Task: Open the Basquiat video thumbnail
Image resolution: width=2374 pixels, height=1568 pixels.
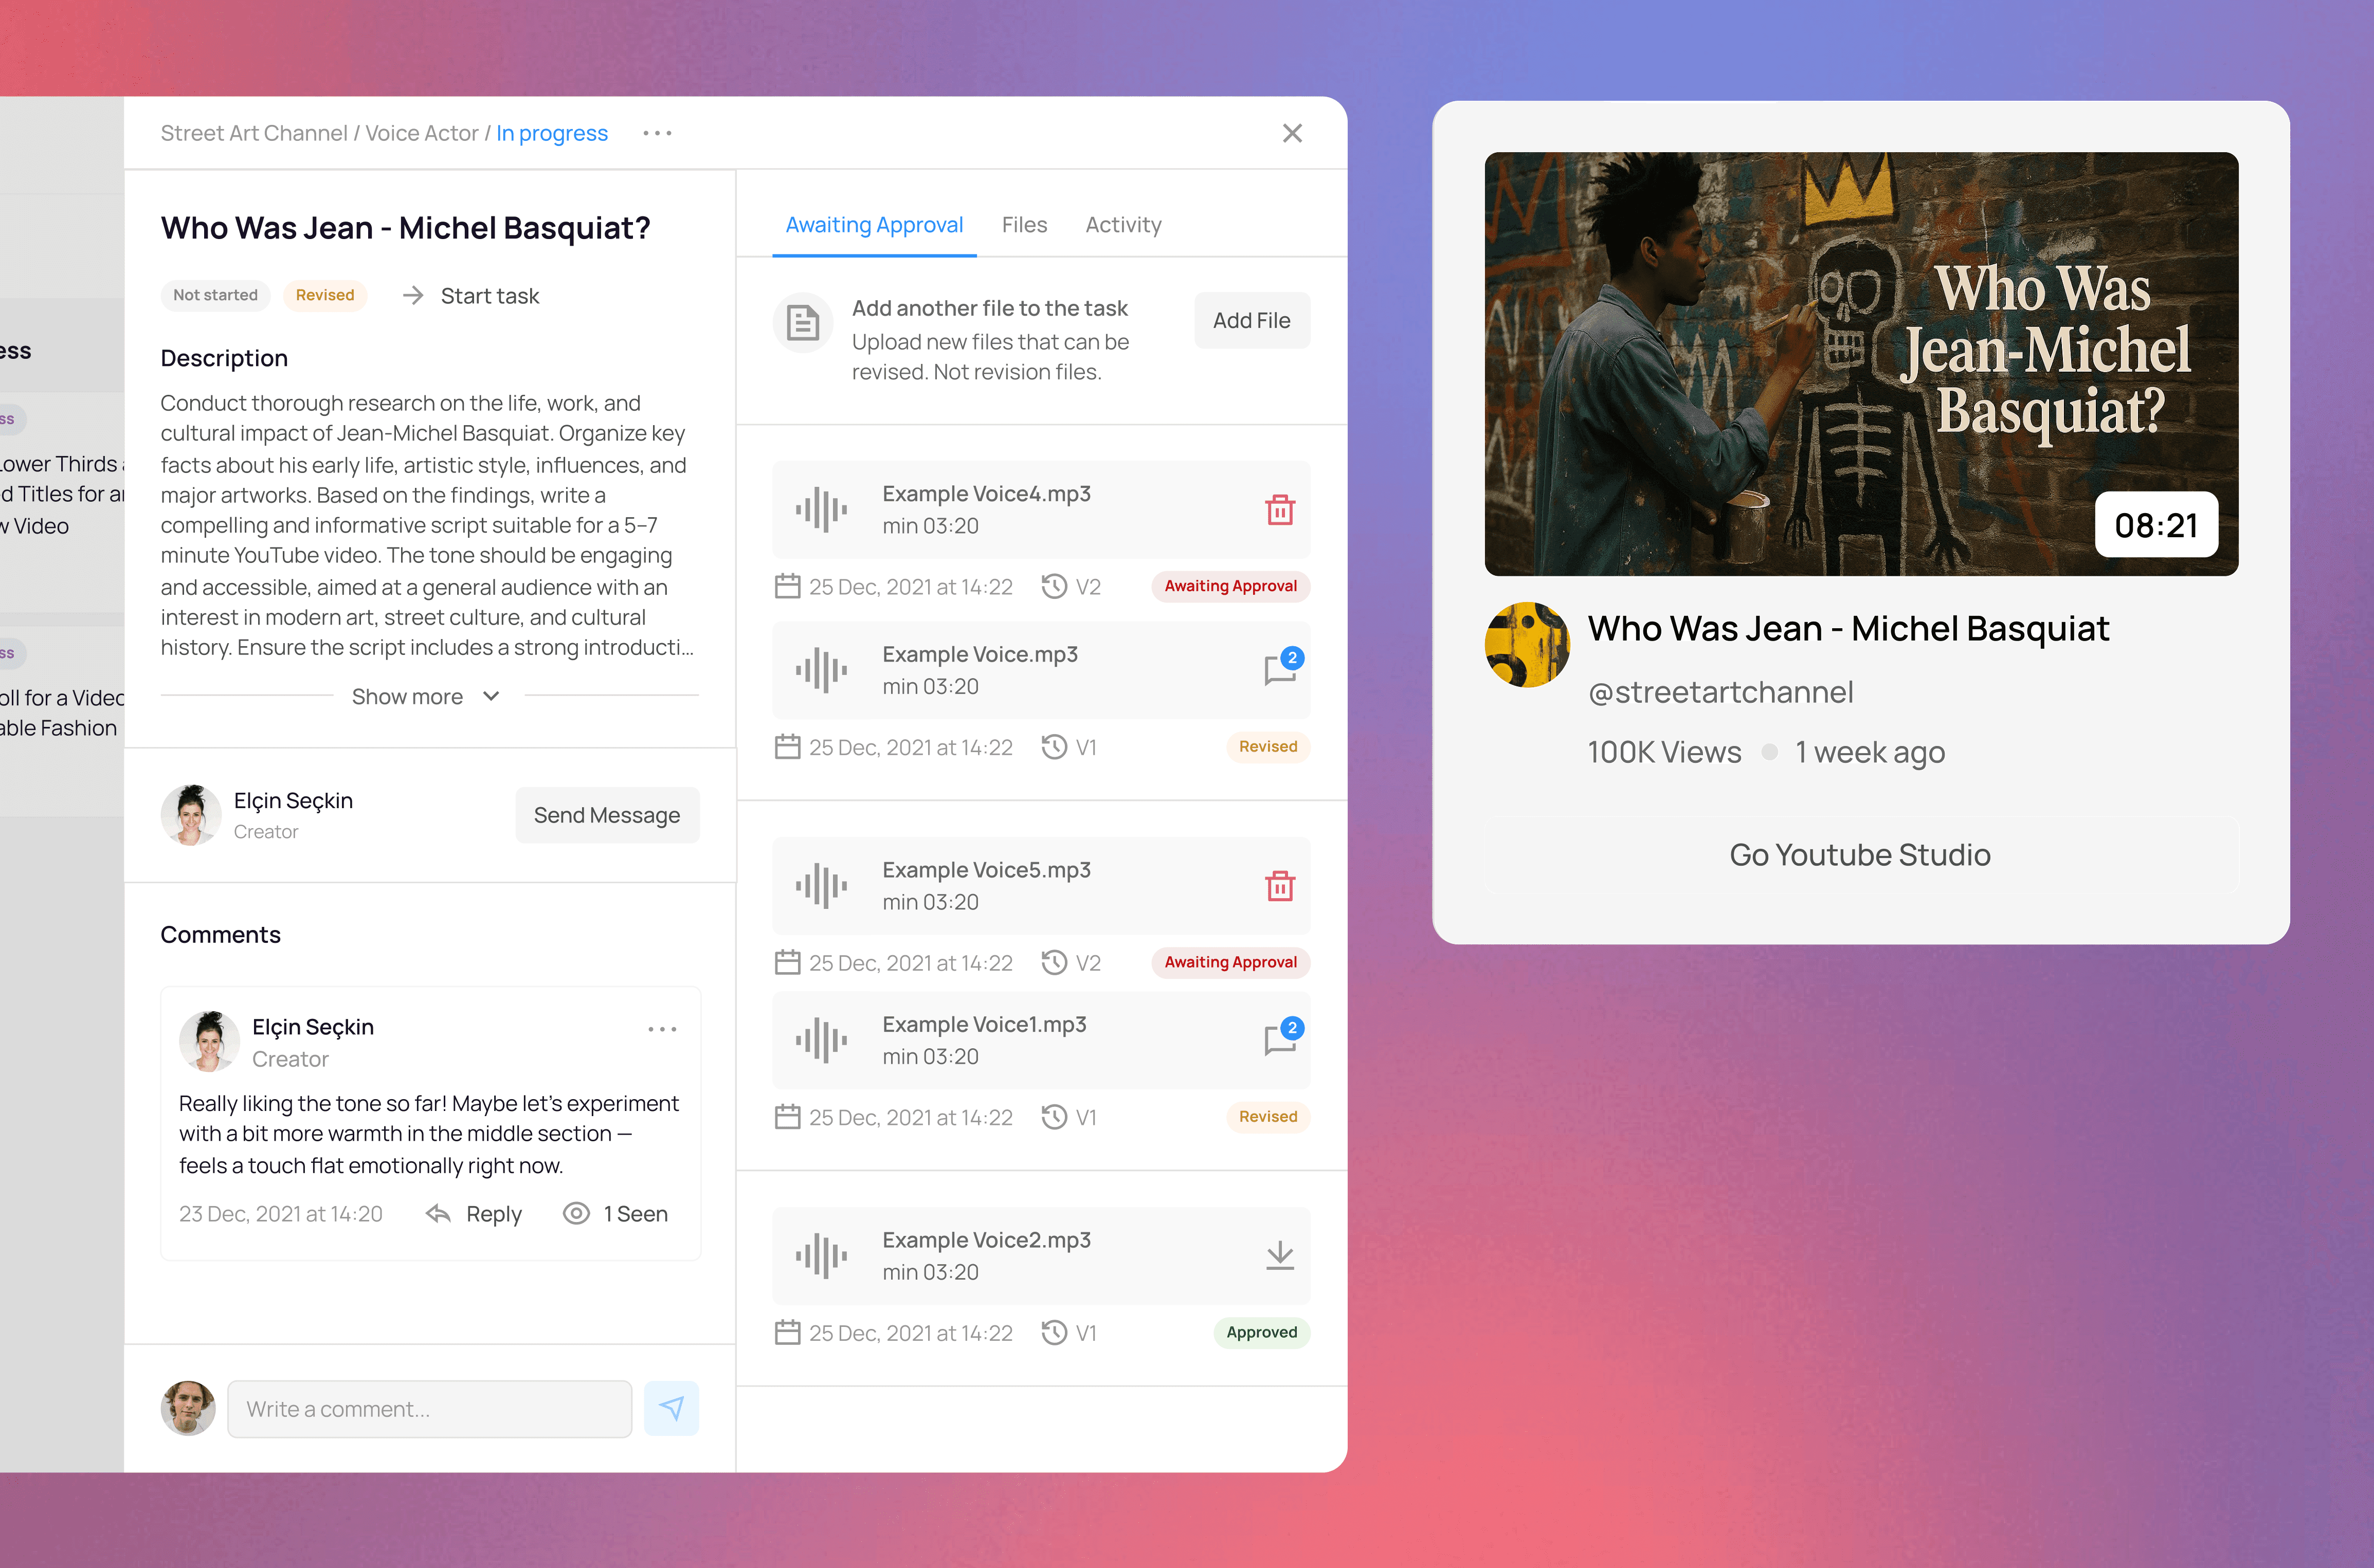Action: click(1860, 364)
